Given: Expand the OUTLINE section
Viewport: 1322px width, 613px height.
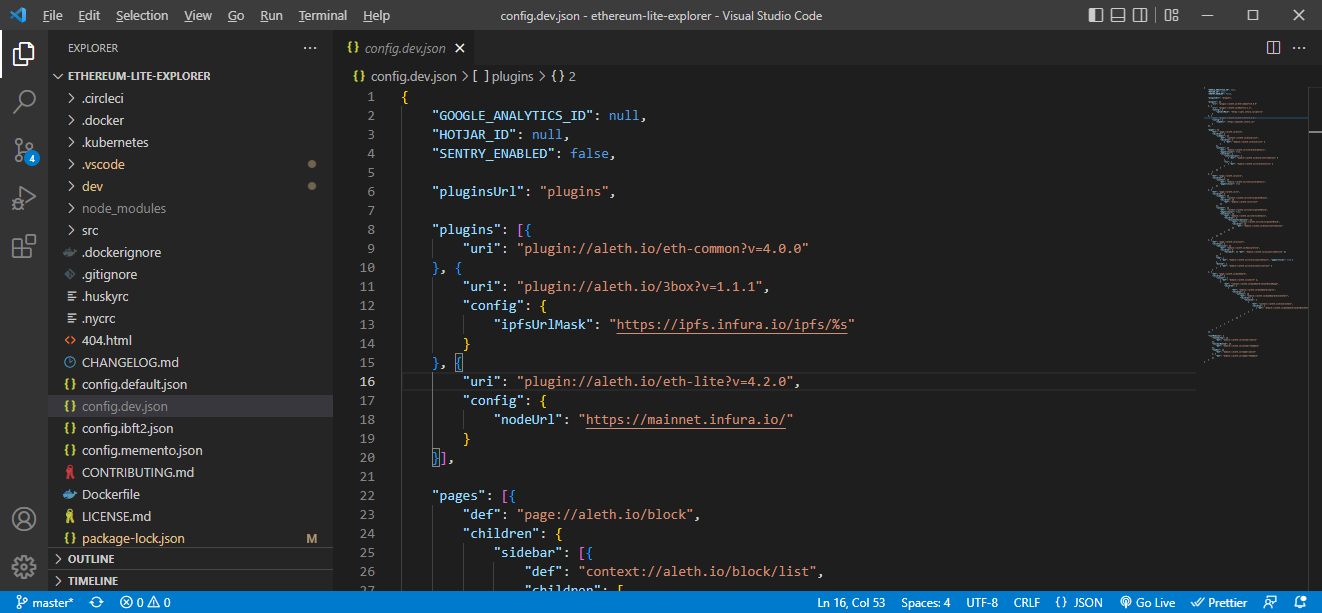Looking at the screenshot, I should pyautogui.click(x=190, y=559).
